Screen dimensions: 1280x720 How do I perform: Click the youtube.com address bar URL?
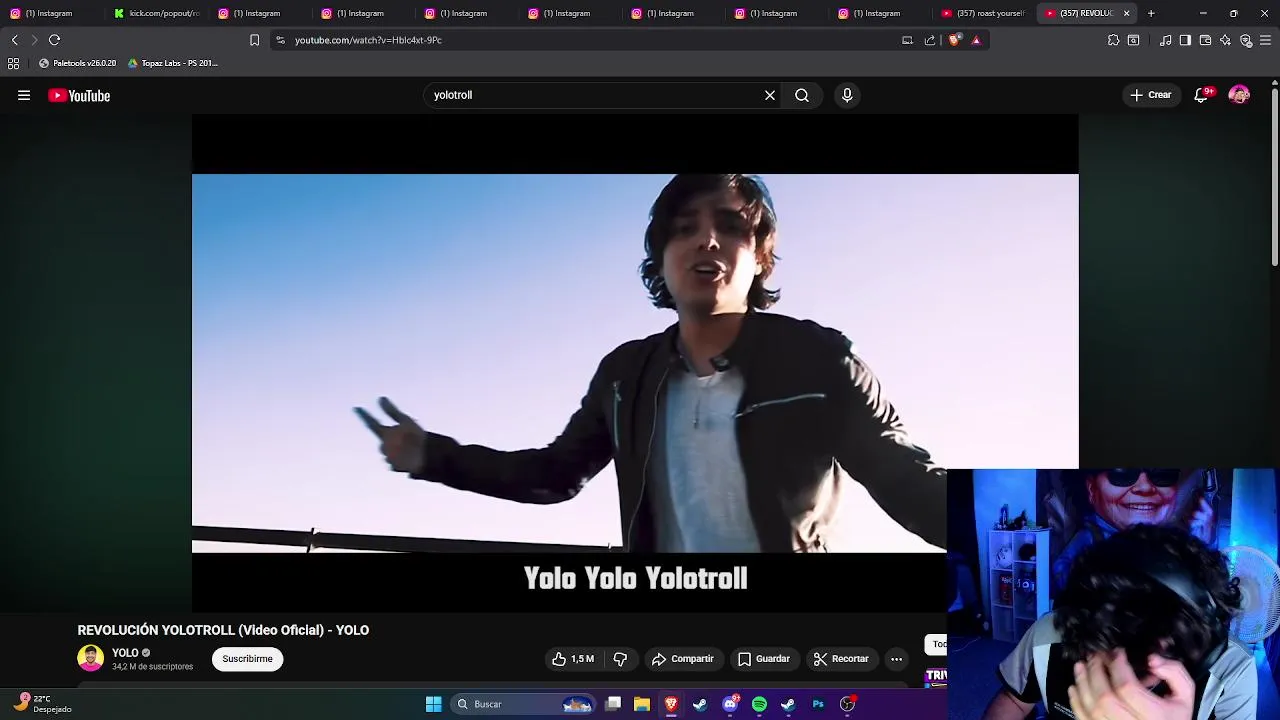[x=368, y=40]
